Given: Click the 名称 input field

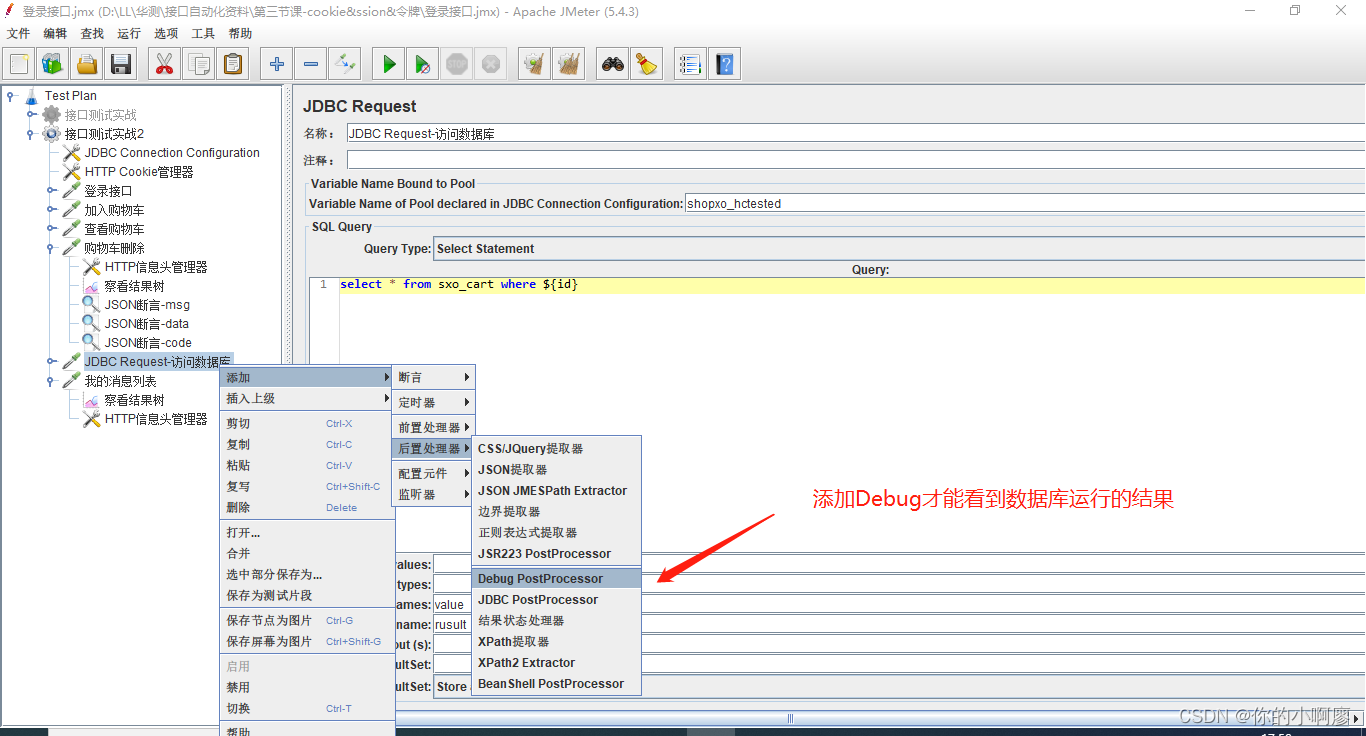Looking at the screenshot, I should pos(855,133).
